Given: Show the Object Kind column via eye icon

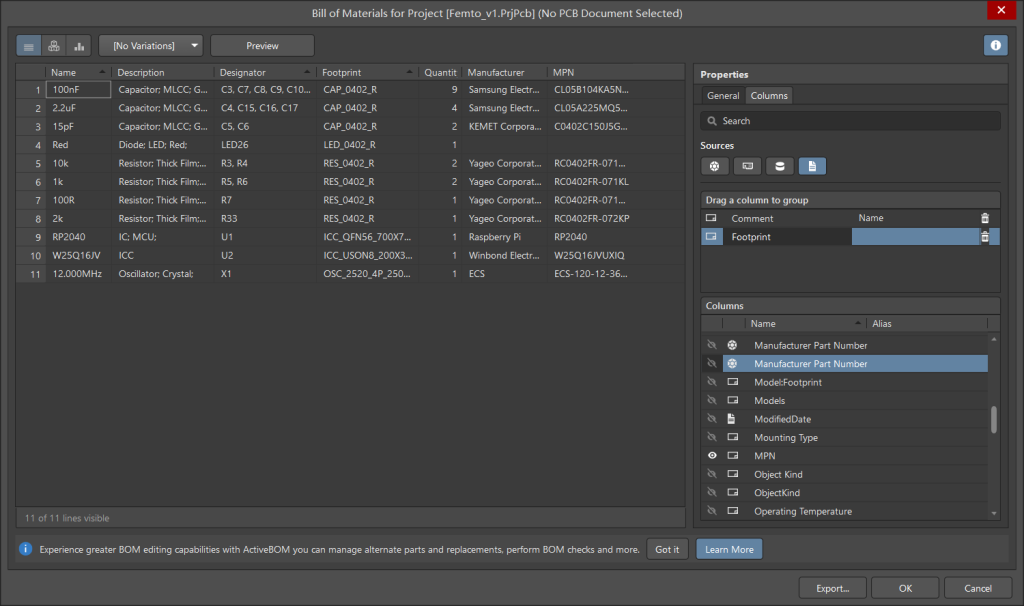Looking at the screenshot, I should [x=712, y=474].
